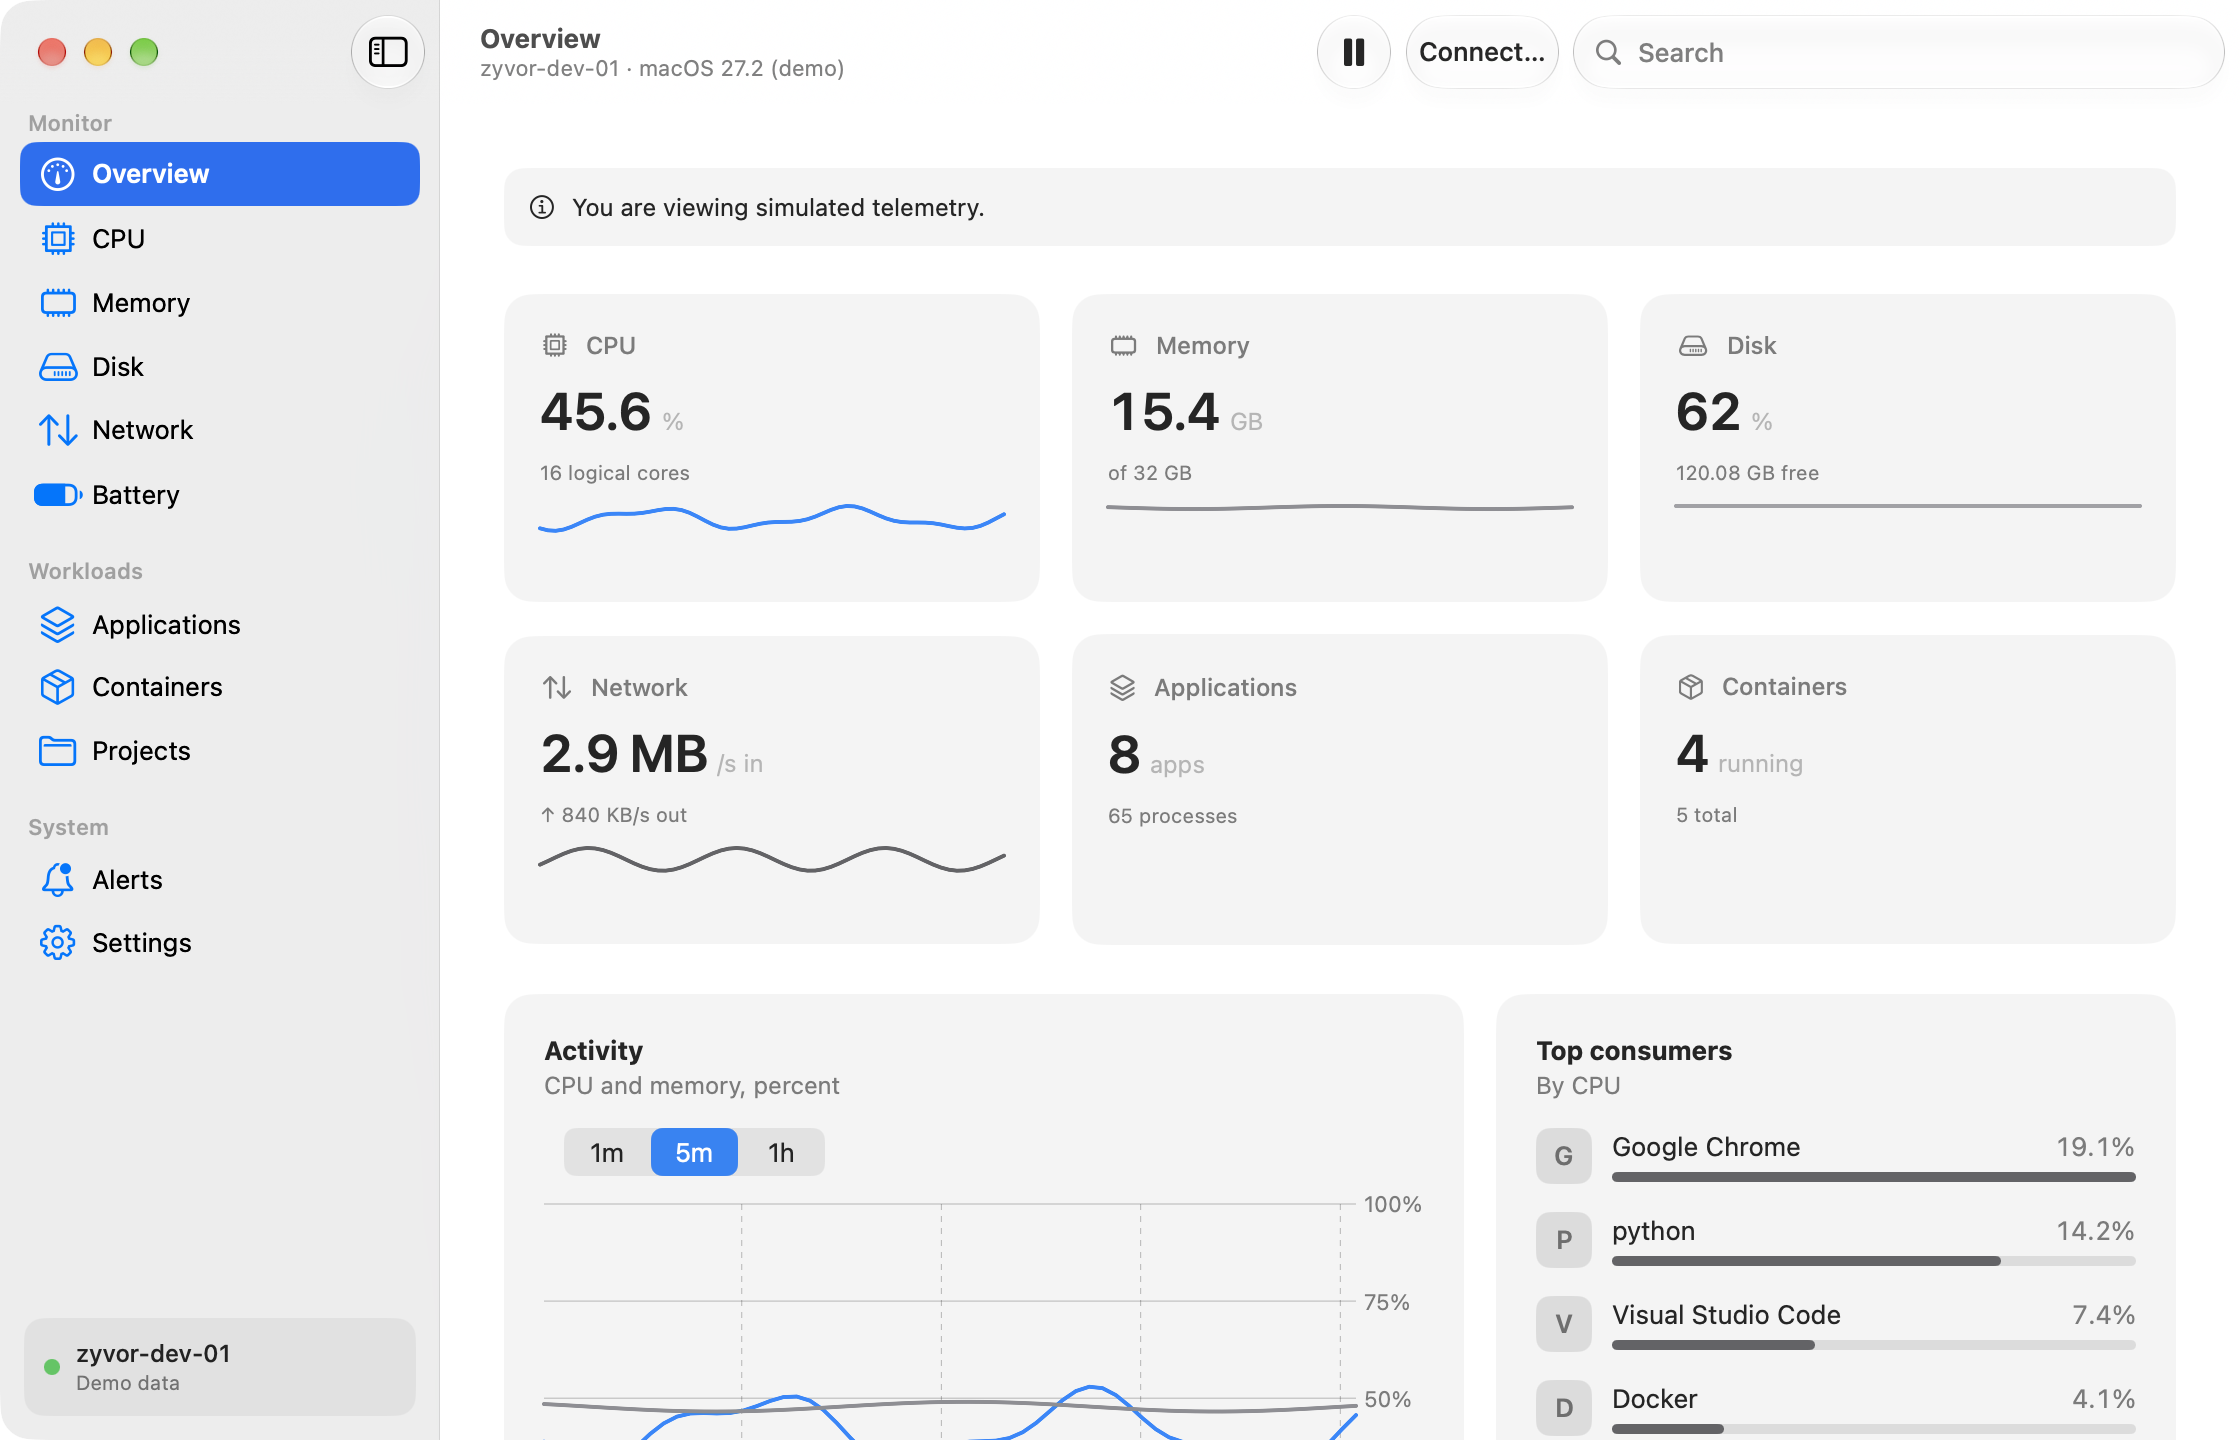Click the P avatar for python
Screen dimensions: 2240x1440
pyautogui.click(x=1564, y=1240)
